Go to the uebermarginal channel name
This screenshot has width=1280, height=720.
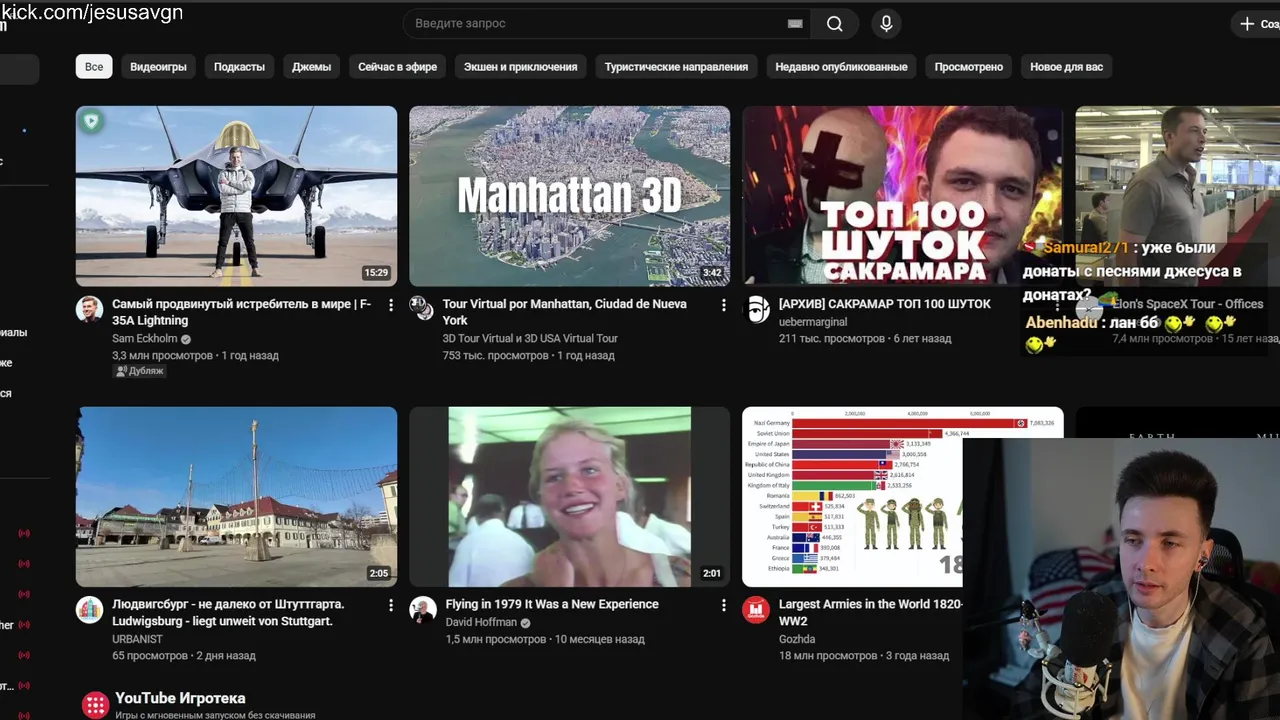tap(812, 322)
